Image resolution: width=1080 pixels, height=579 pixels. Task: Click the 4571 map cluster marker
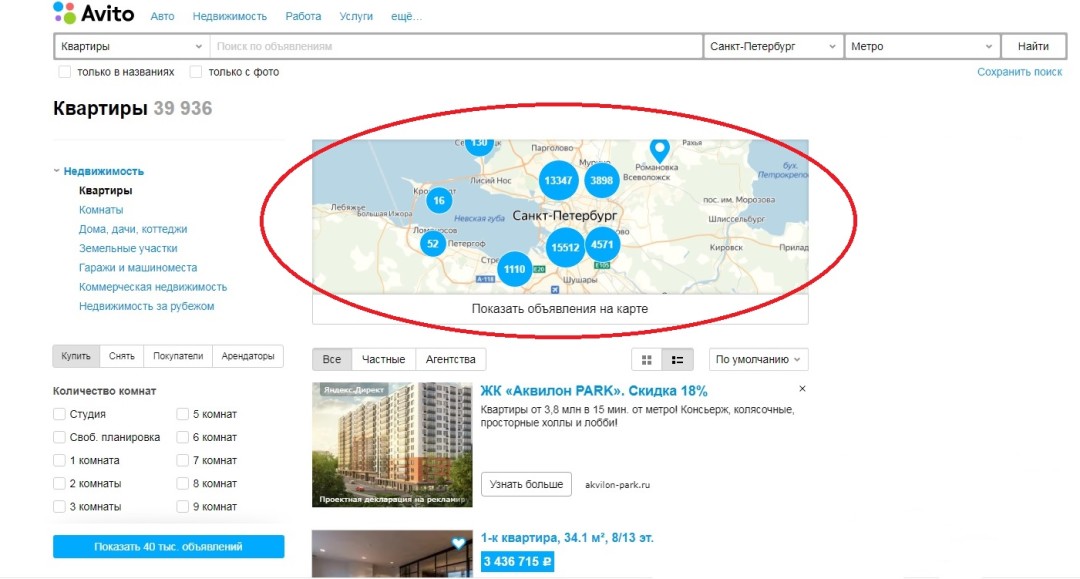[x=603, y=244]
